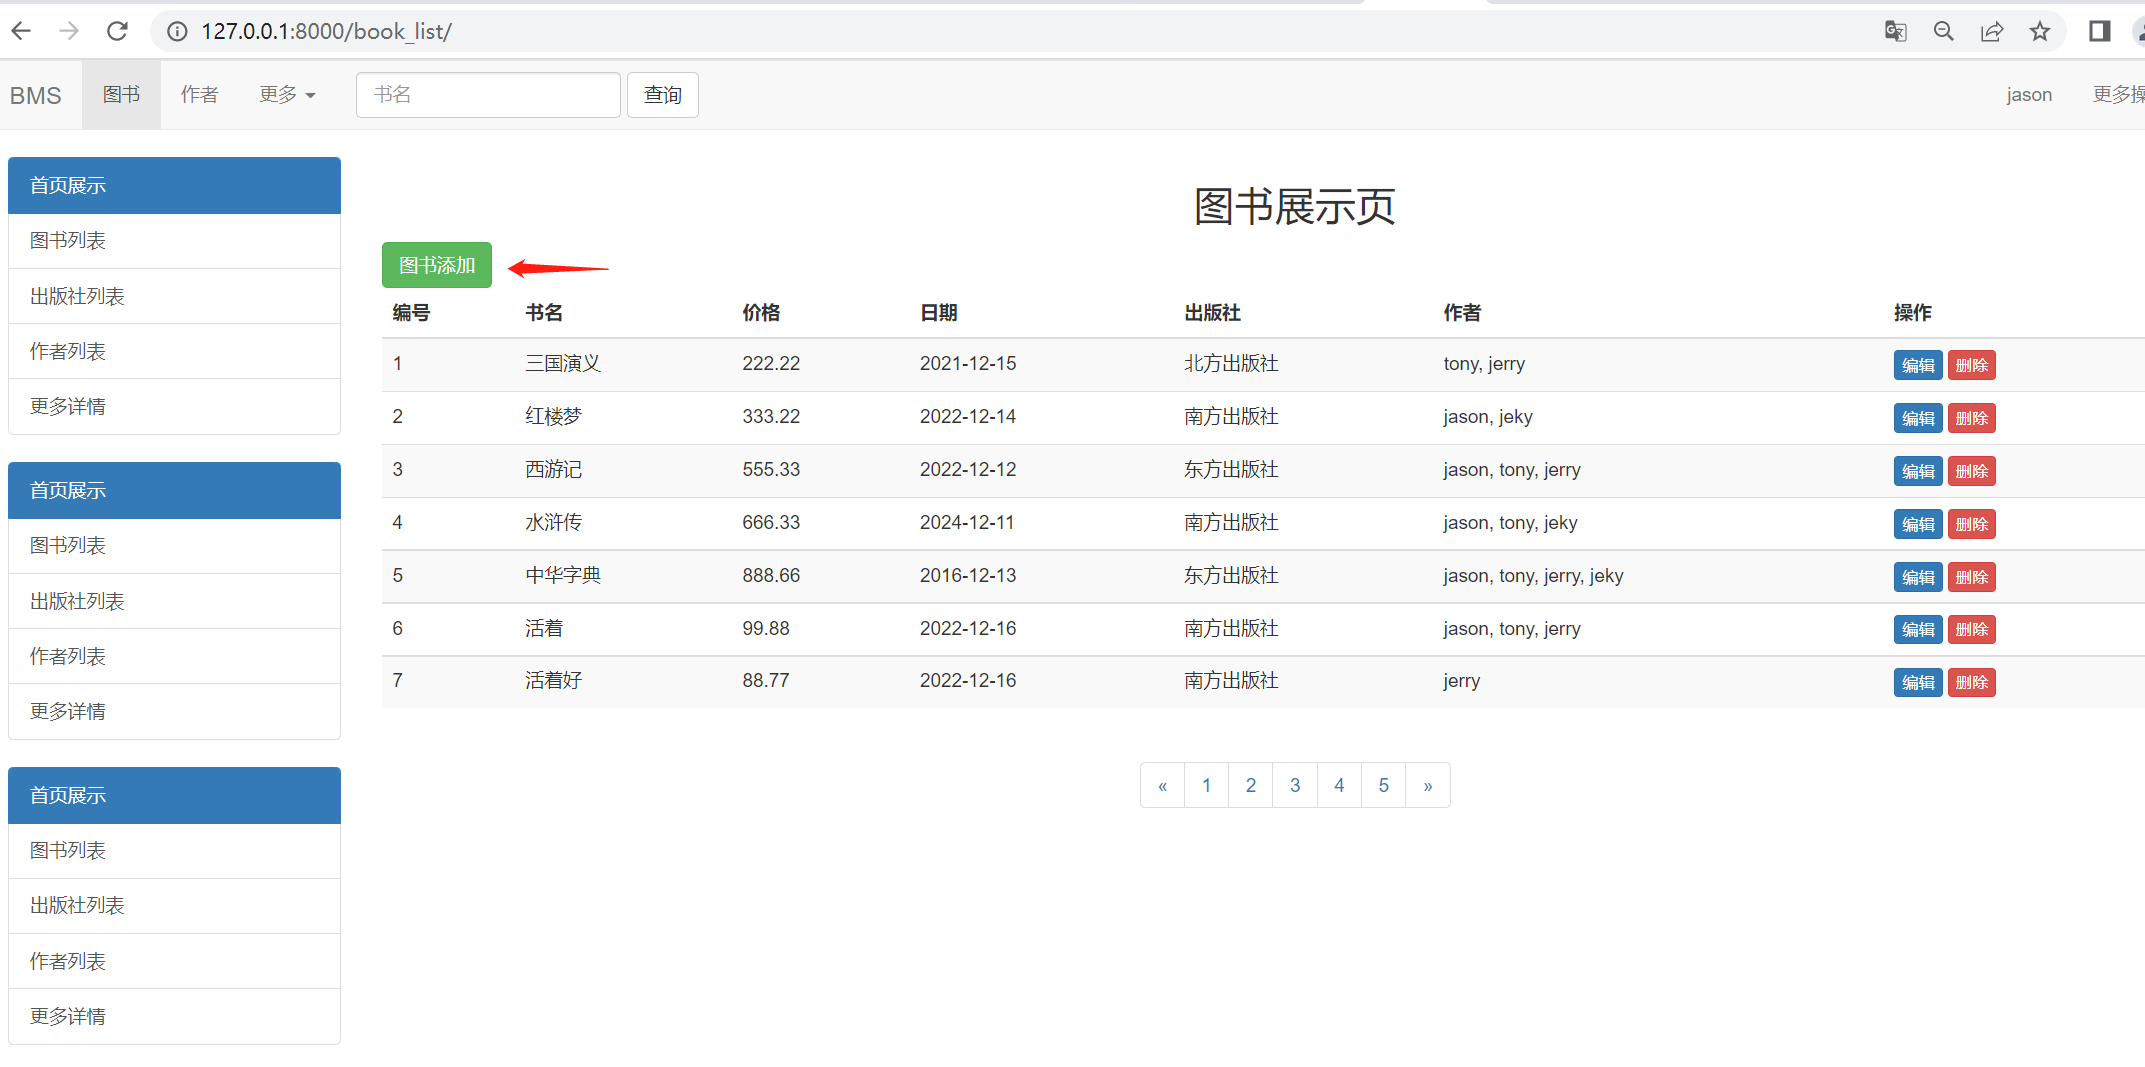Open 出版社列表 in first sidebar panel
The image size is (2145, 1067).
click(x=174, y=296)
